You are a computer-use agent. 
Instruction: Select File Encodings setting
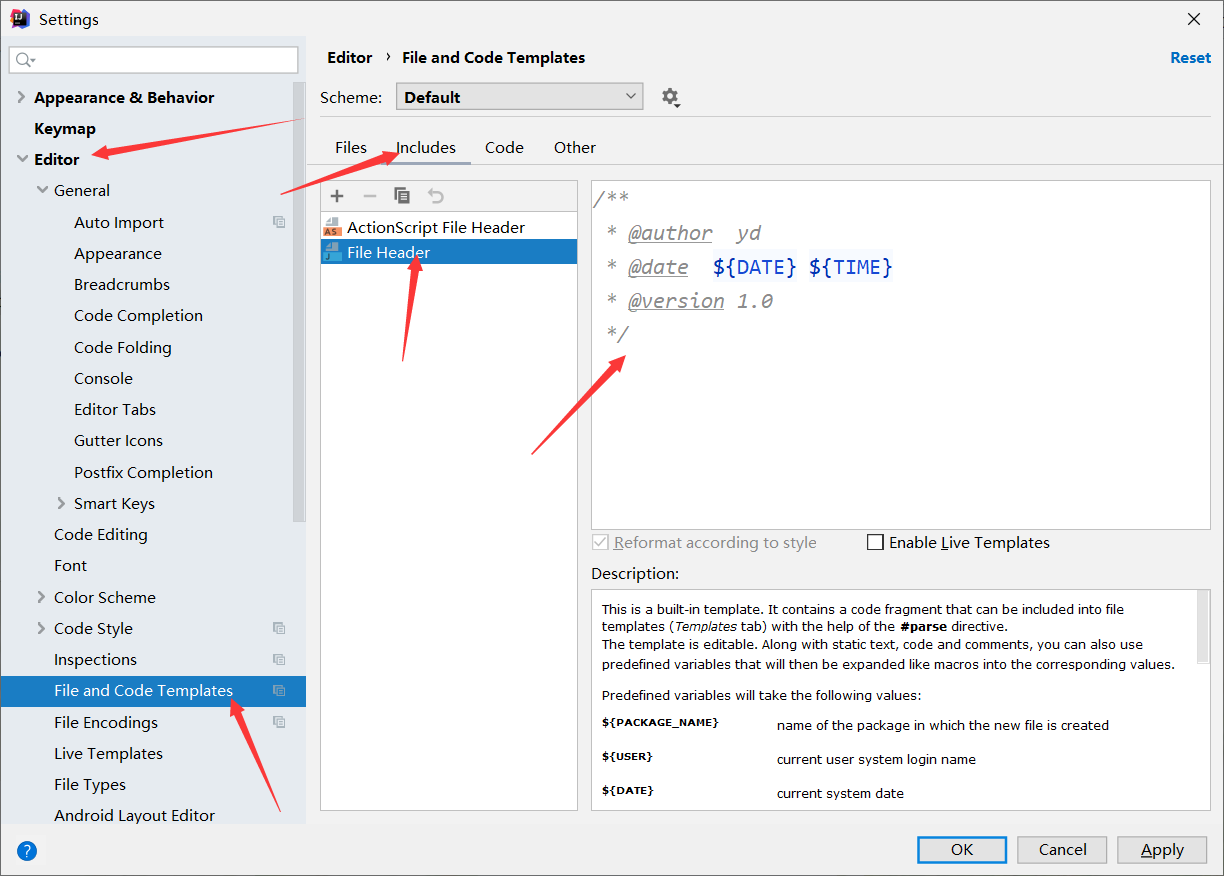click(x=106, y=722)
